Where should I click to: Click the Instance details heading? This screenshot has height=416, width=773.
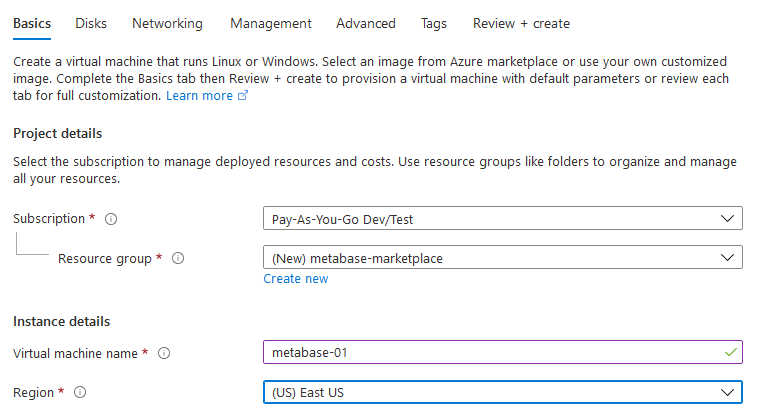62,322
